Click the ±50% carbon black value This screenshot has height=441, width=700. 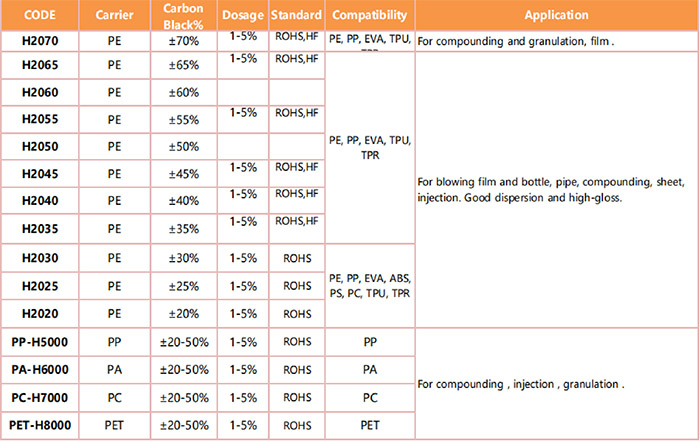183,146
